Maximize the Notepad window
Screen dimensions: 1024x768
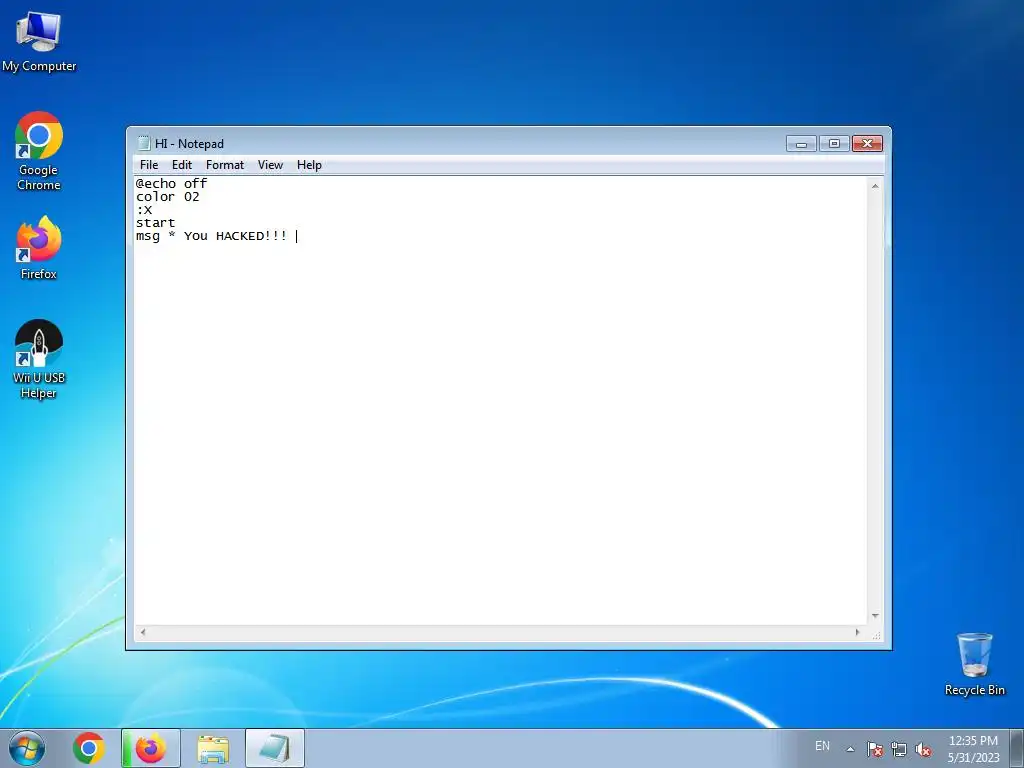(x=834, y=144)
